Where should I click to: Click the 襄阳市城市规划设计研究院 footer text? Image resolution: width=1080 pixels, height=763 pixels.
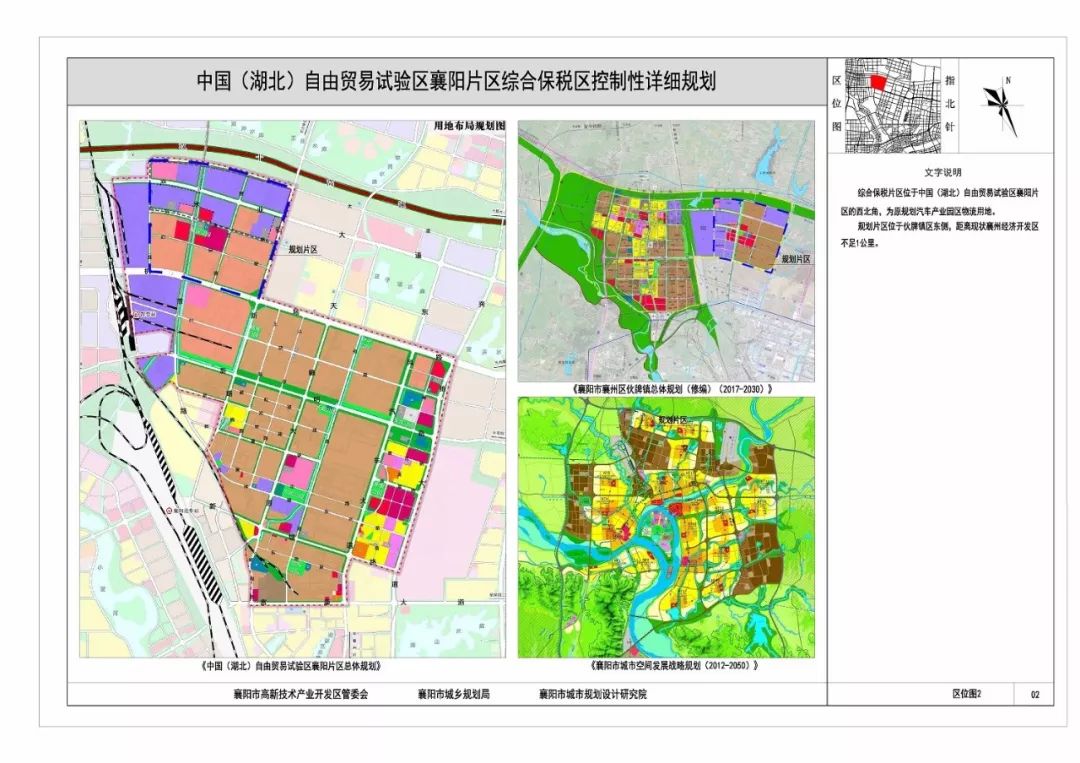[592, 694]
